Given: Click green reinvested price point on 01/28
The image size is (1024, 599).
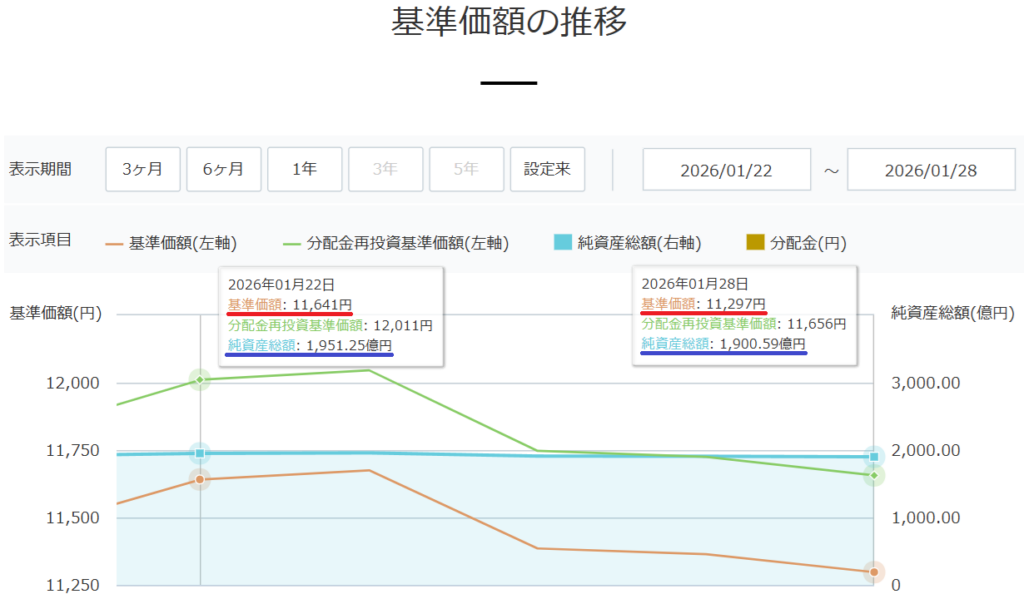Looking at the screenshot, I should 874,475.
